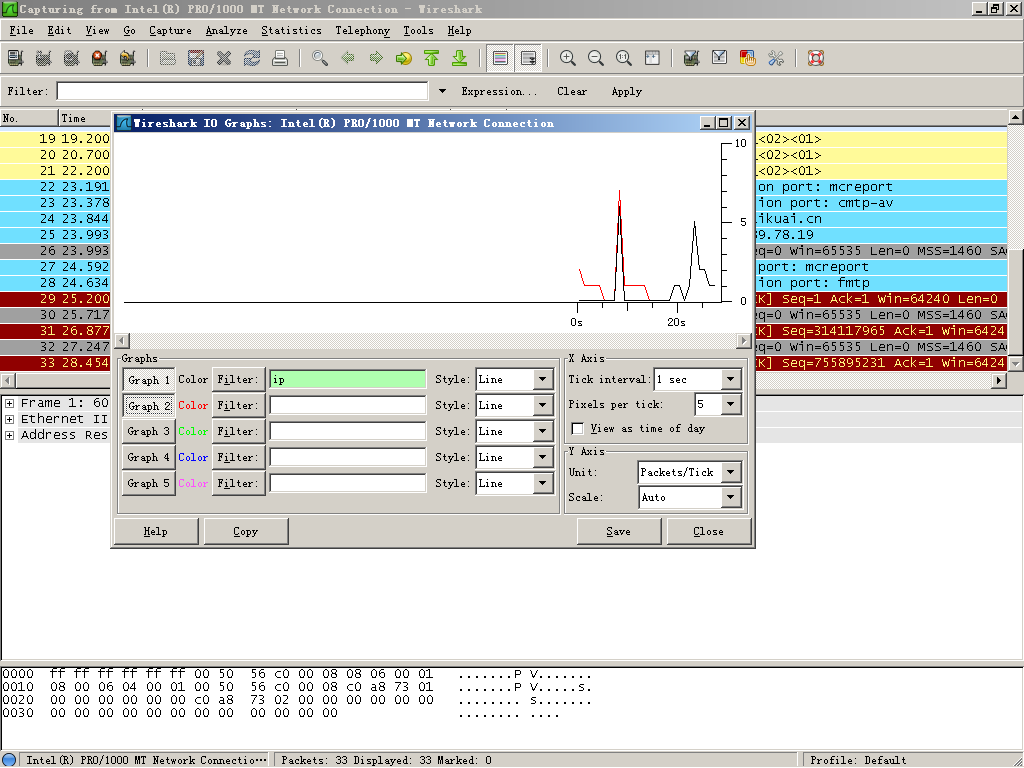The height and width of the screenshot is (768, 1024).
Task: Close the capture file toolbar icon
Action: tap(224, 58)
